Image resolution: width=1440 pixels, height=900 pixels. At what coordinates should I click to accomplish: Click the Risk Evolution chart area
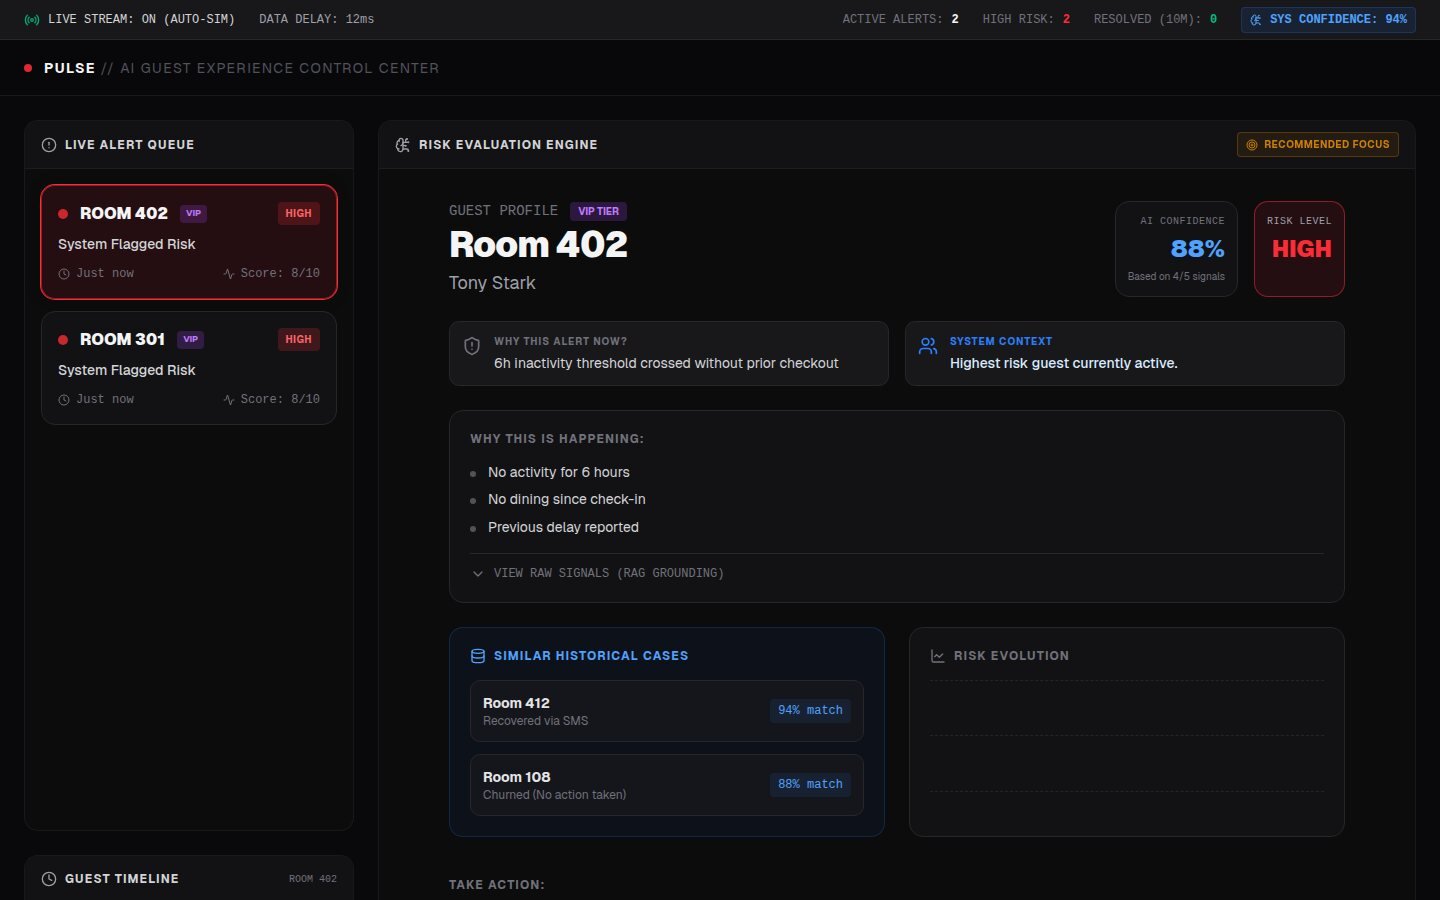(1126, 737)
